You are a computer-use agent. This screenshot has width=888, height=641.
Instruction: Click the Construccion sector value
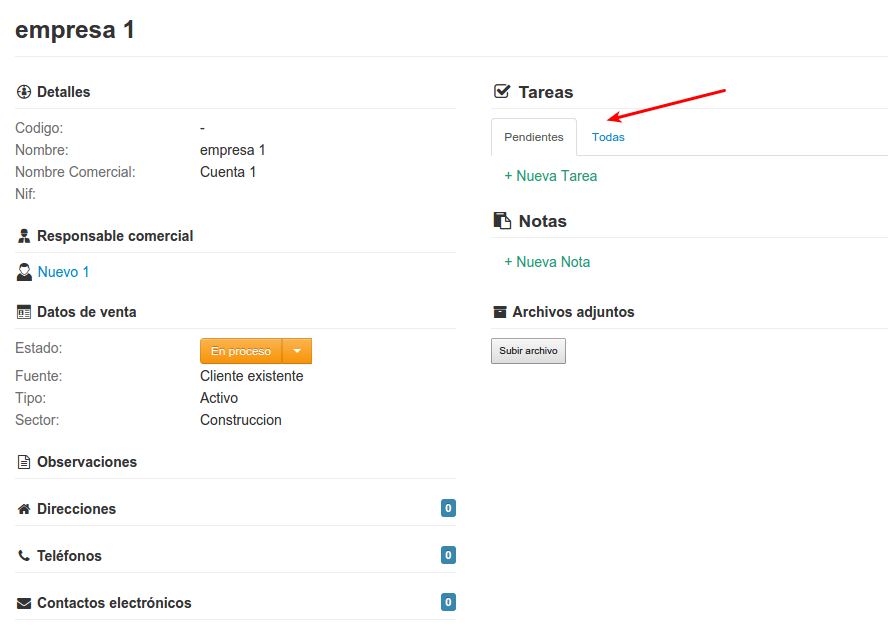tap(241, 420)
